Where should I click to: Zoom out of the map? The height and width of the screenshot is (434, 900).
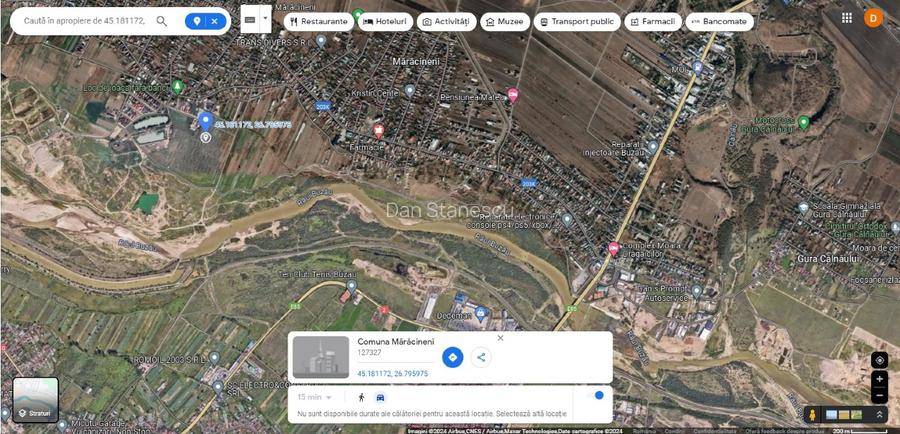coord(879,396)
